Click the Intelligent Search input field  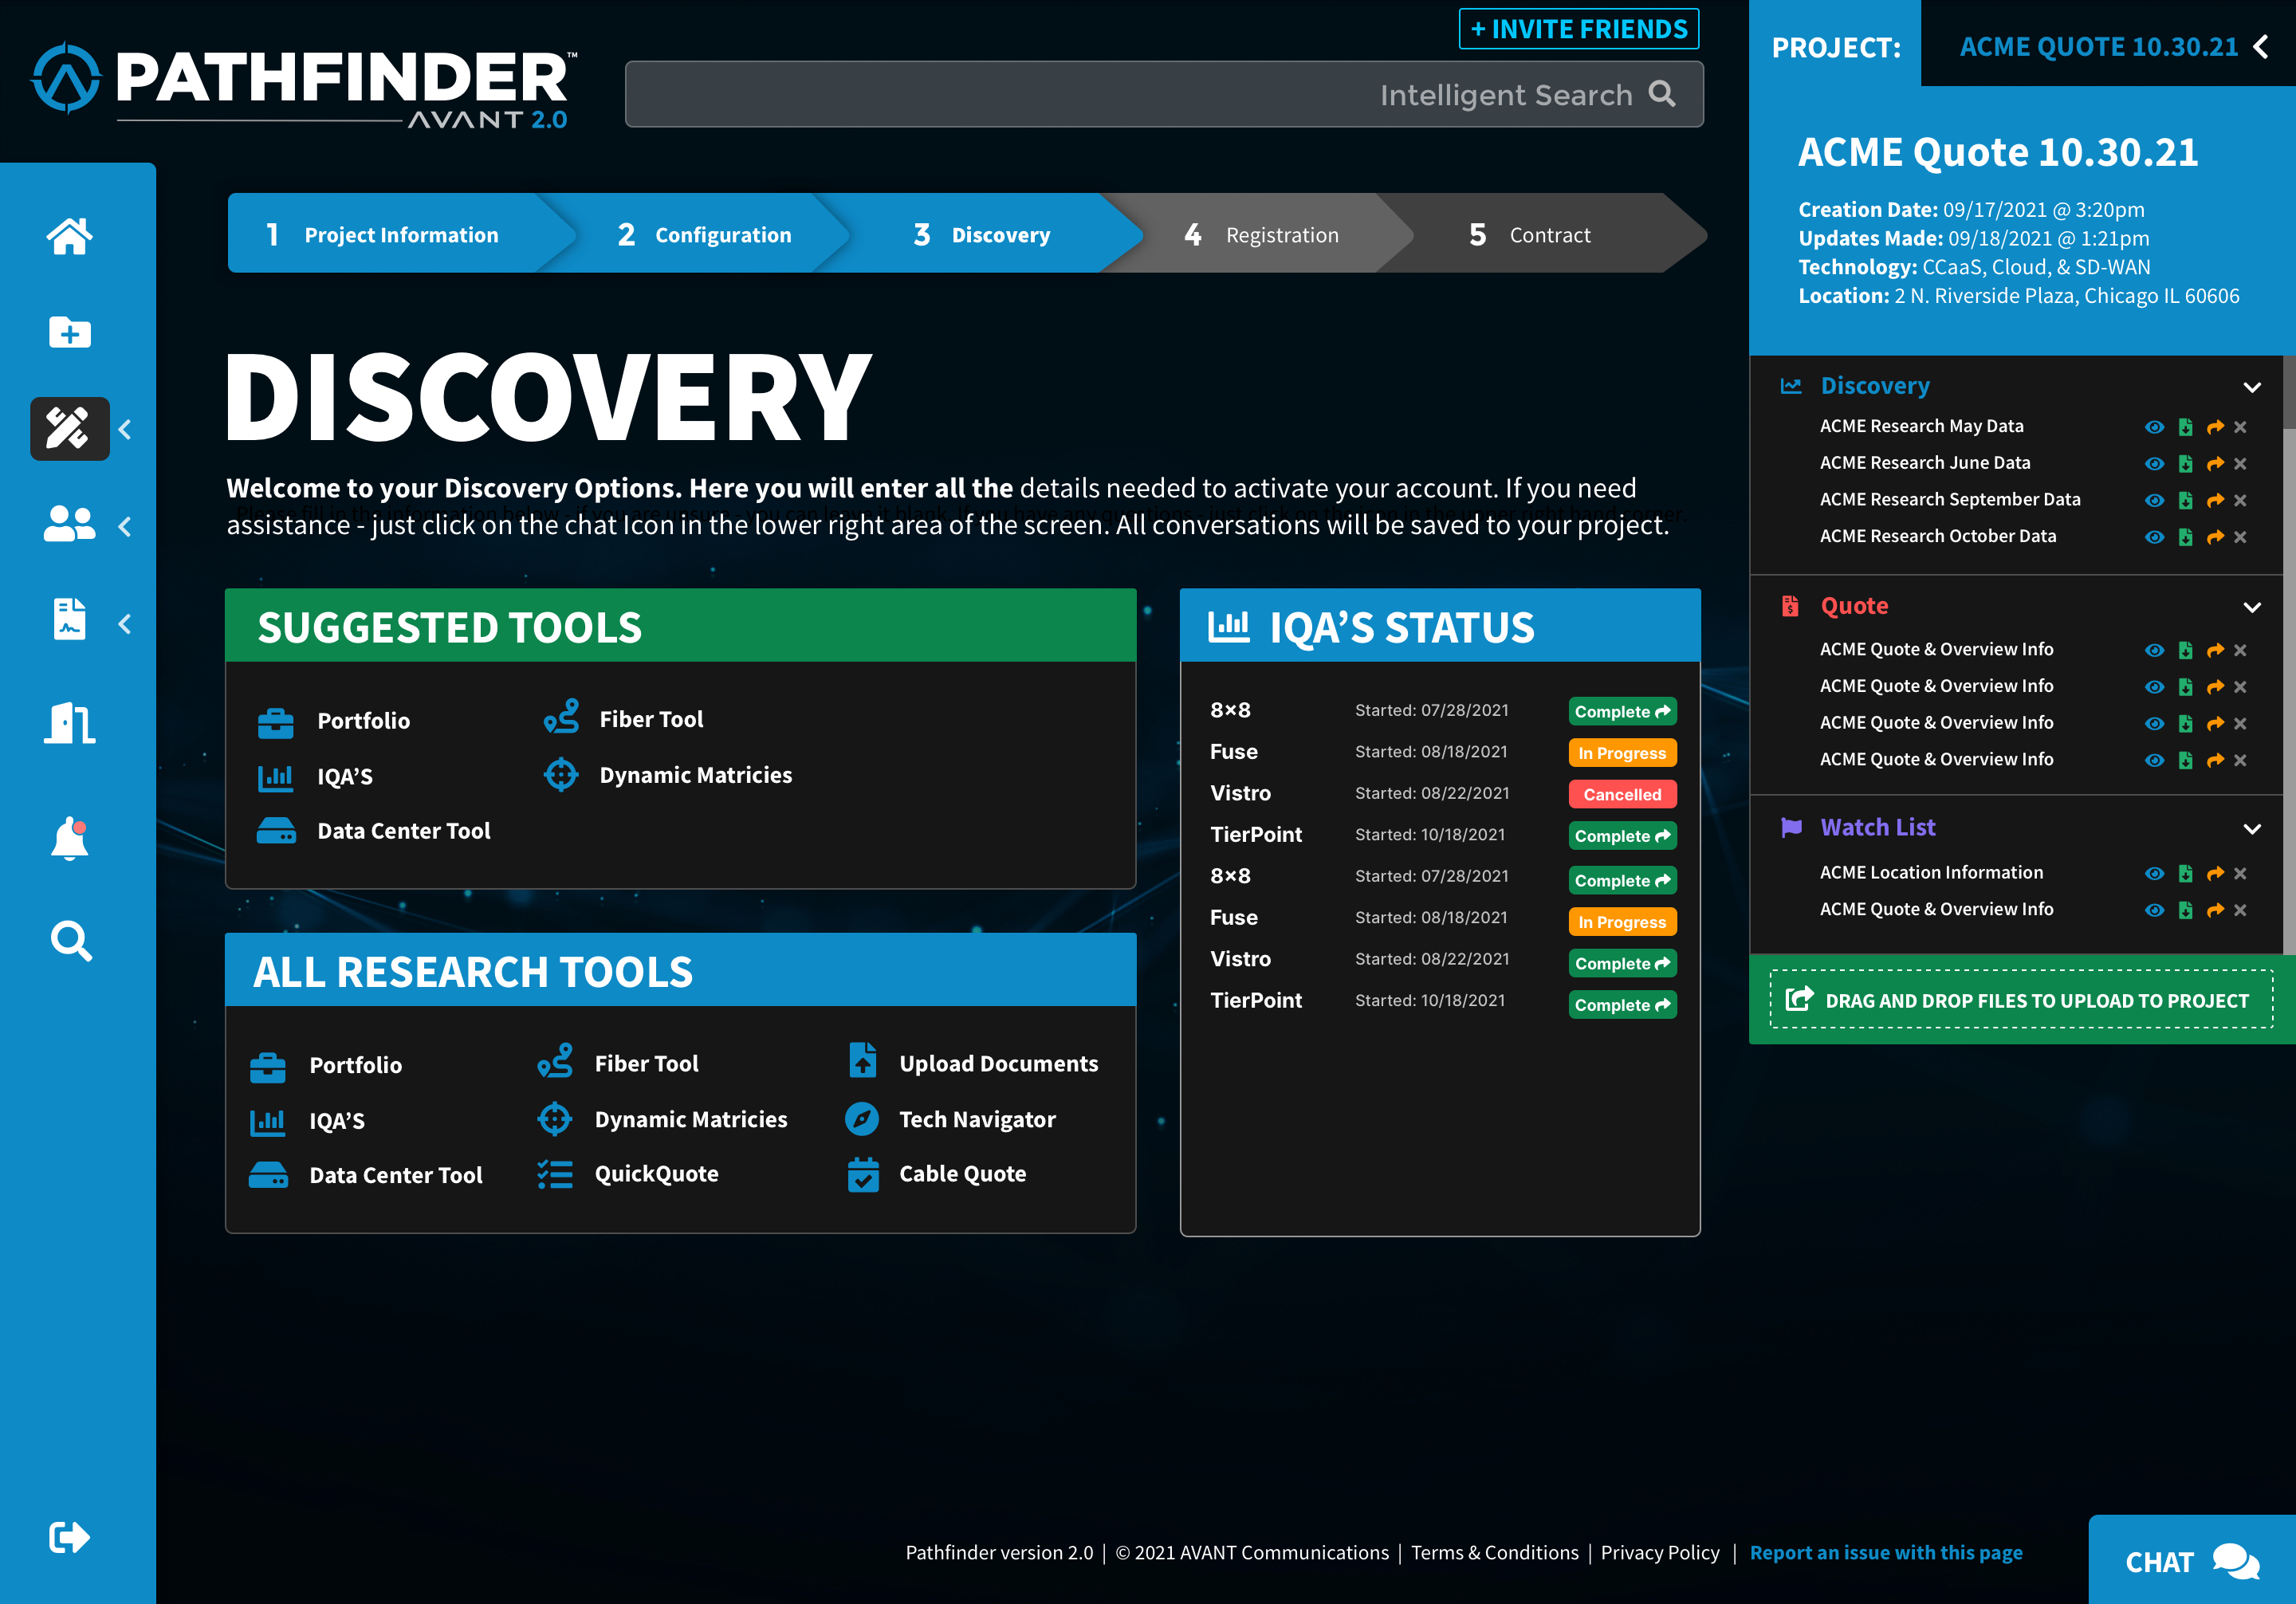pos(1164,94)
